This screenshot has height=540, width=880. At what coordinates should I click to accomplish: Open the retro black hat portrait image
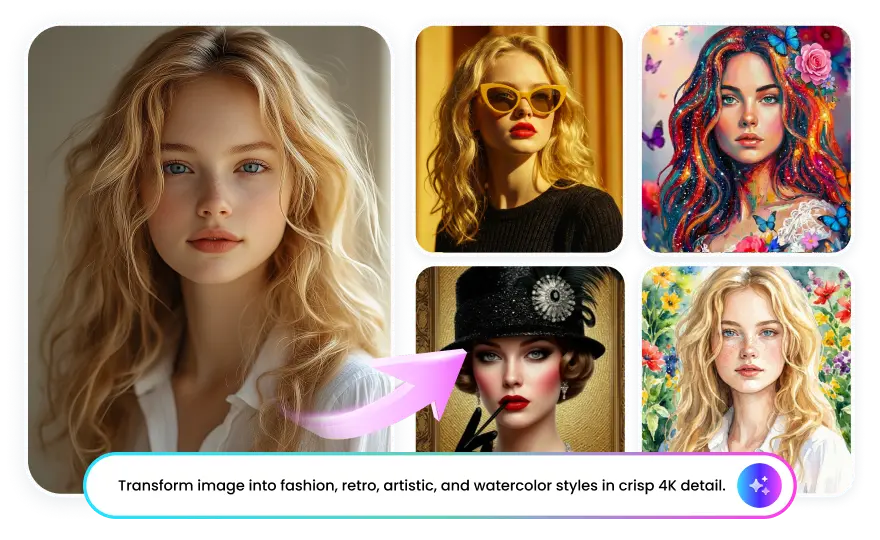tap(520, 359)
